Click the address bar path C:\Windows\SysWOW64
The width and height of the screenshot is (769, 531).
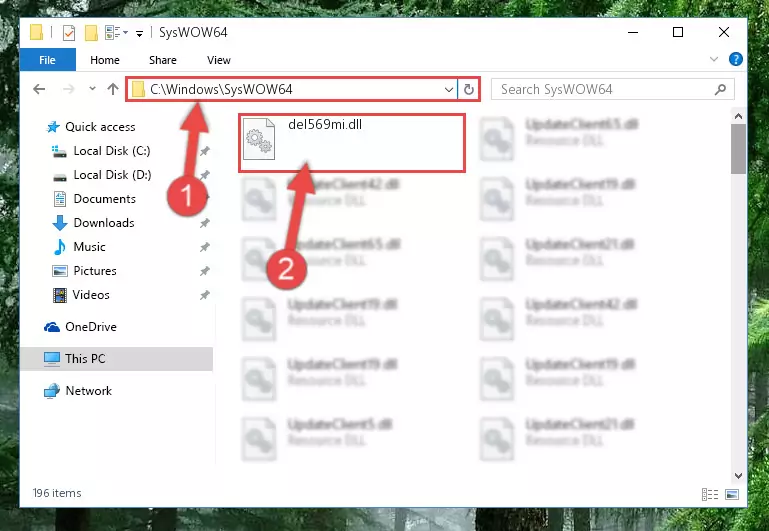221,89
